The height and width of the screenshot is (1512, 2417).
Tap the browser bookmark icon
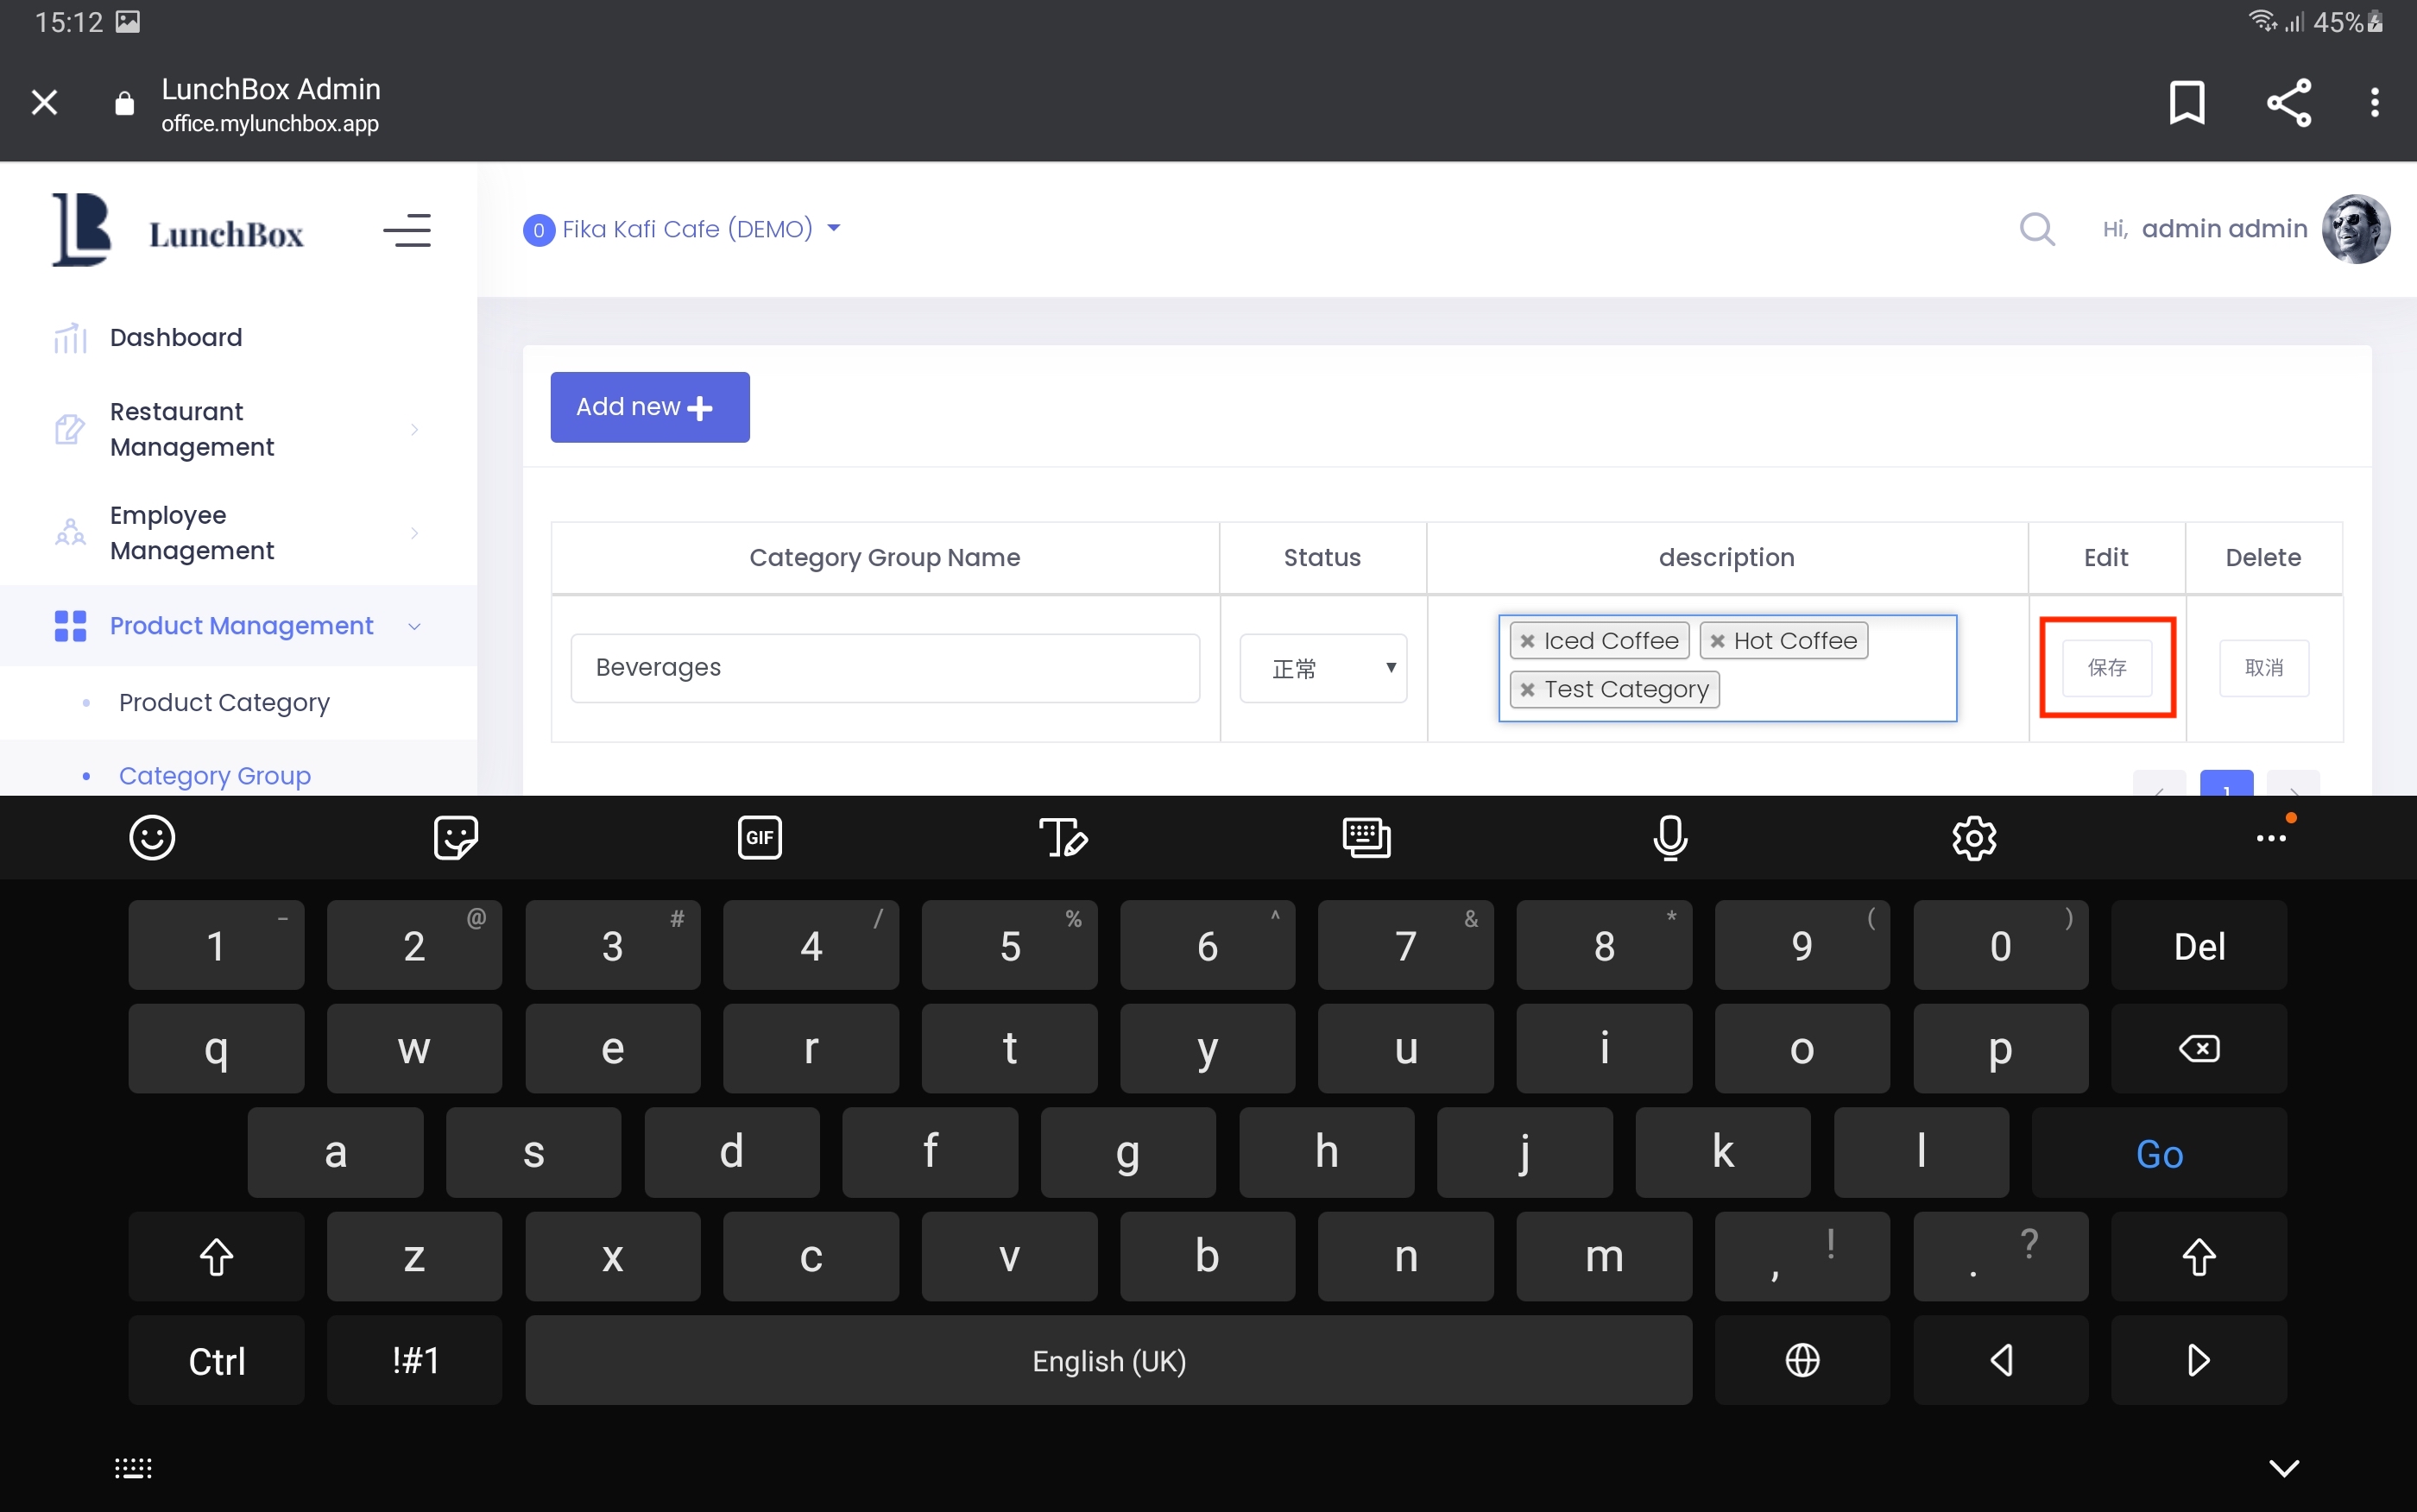(x=2186, y=102)
